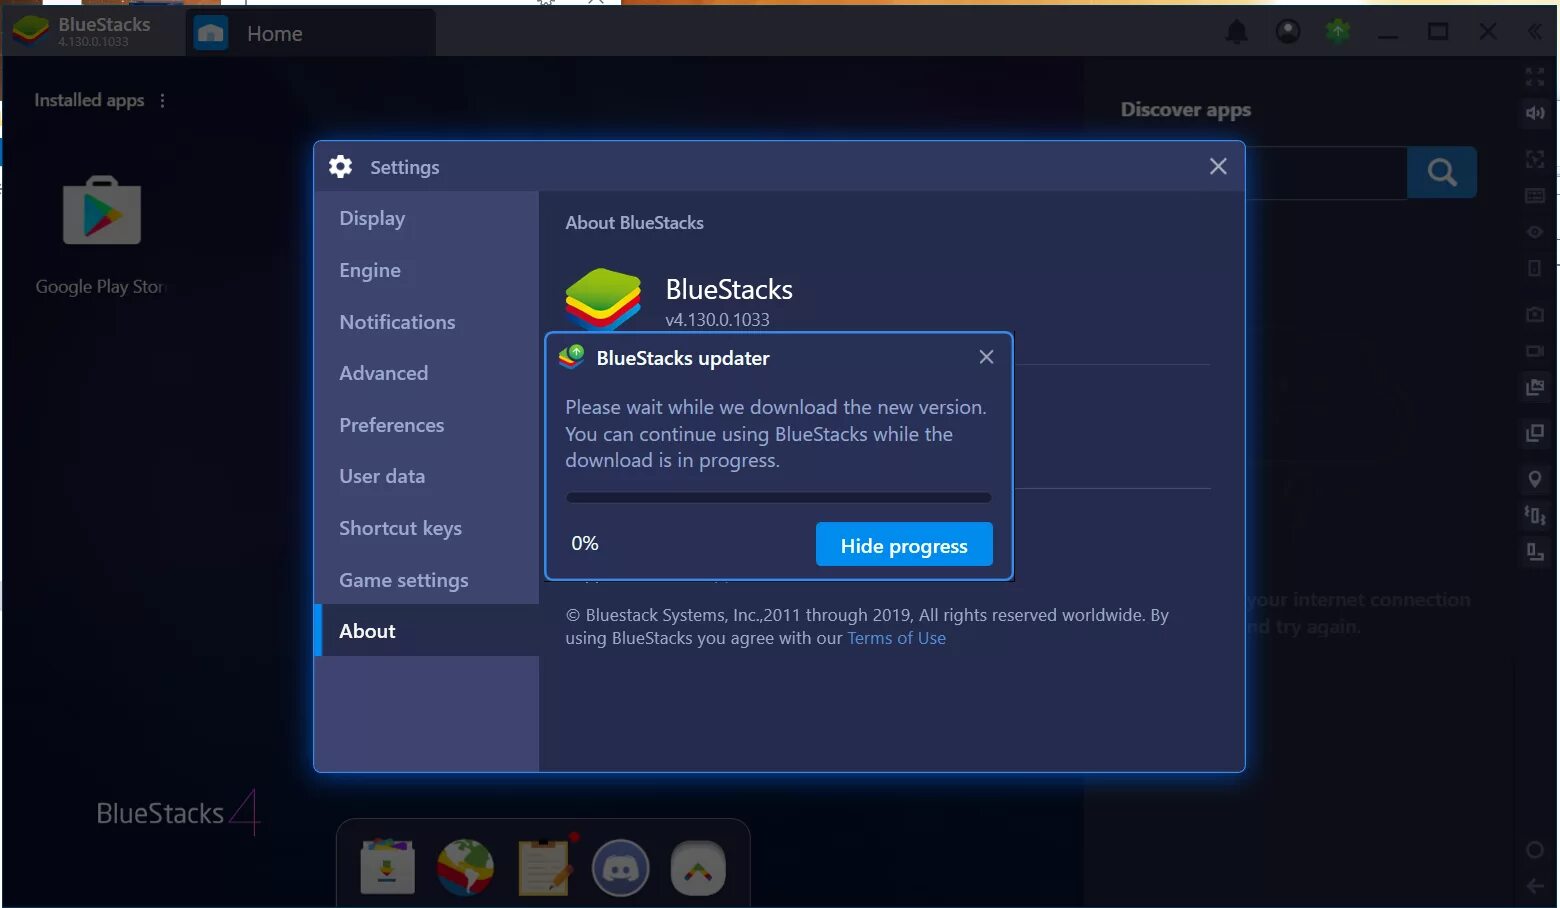Select the About tab

[x=427, y=631]
